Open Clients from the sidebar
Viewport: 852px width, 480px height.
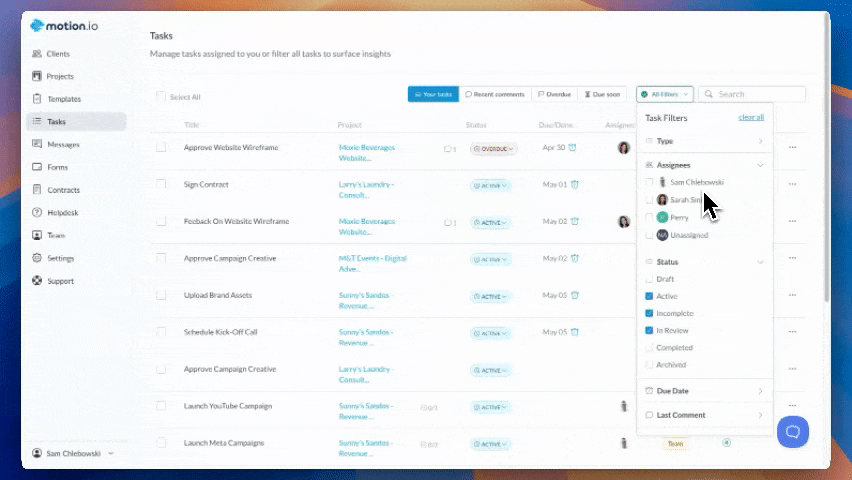(x=51, y=54)
